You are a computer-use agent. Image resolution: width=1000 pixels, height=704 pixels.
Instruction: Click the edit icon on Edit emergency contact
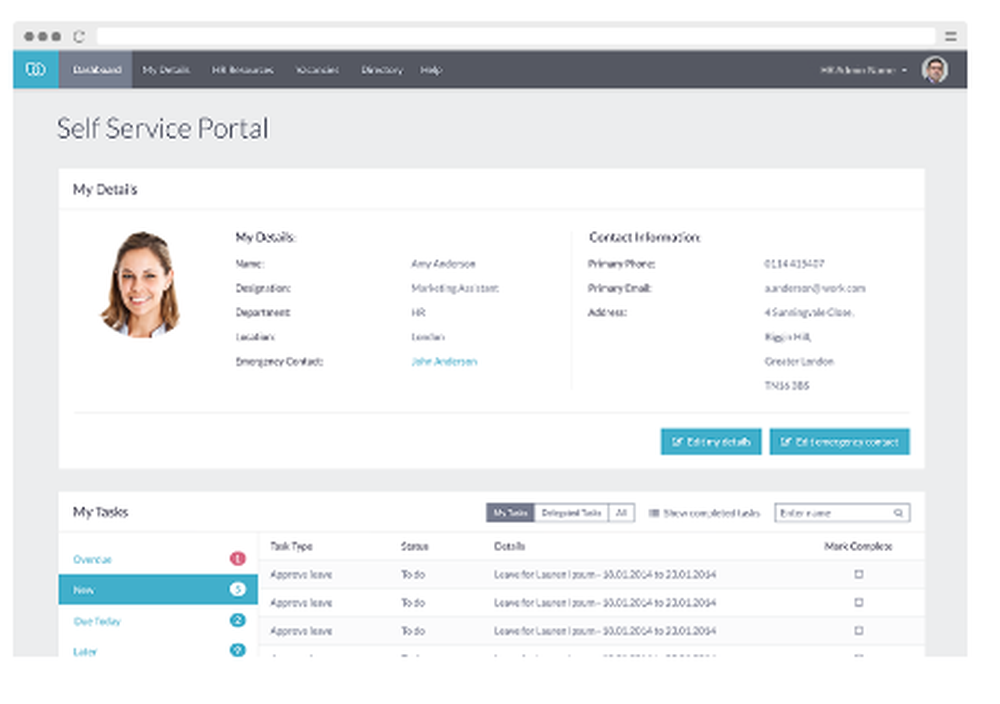click(x=786, y=441)
